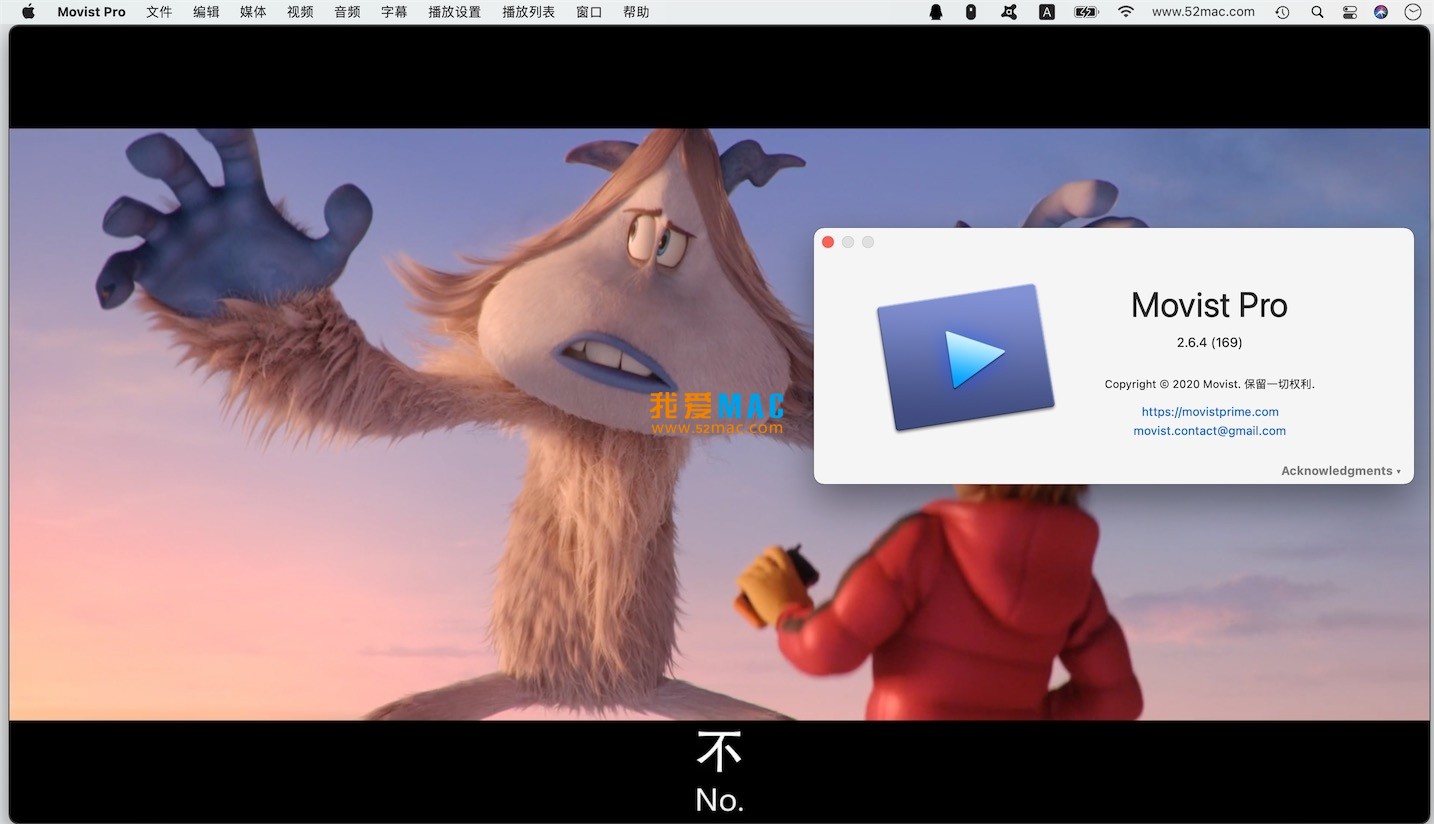The image size is (1434, 824).
Task: Click the Movist Pro title in About window
Action: pos(1209,305)
